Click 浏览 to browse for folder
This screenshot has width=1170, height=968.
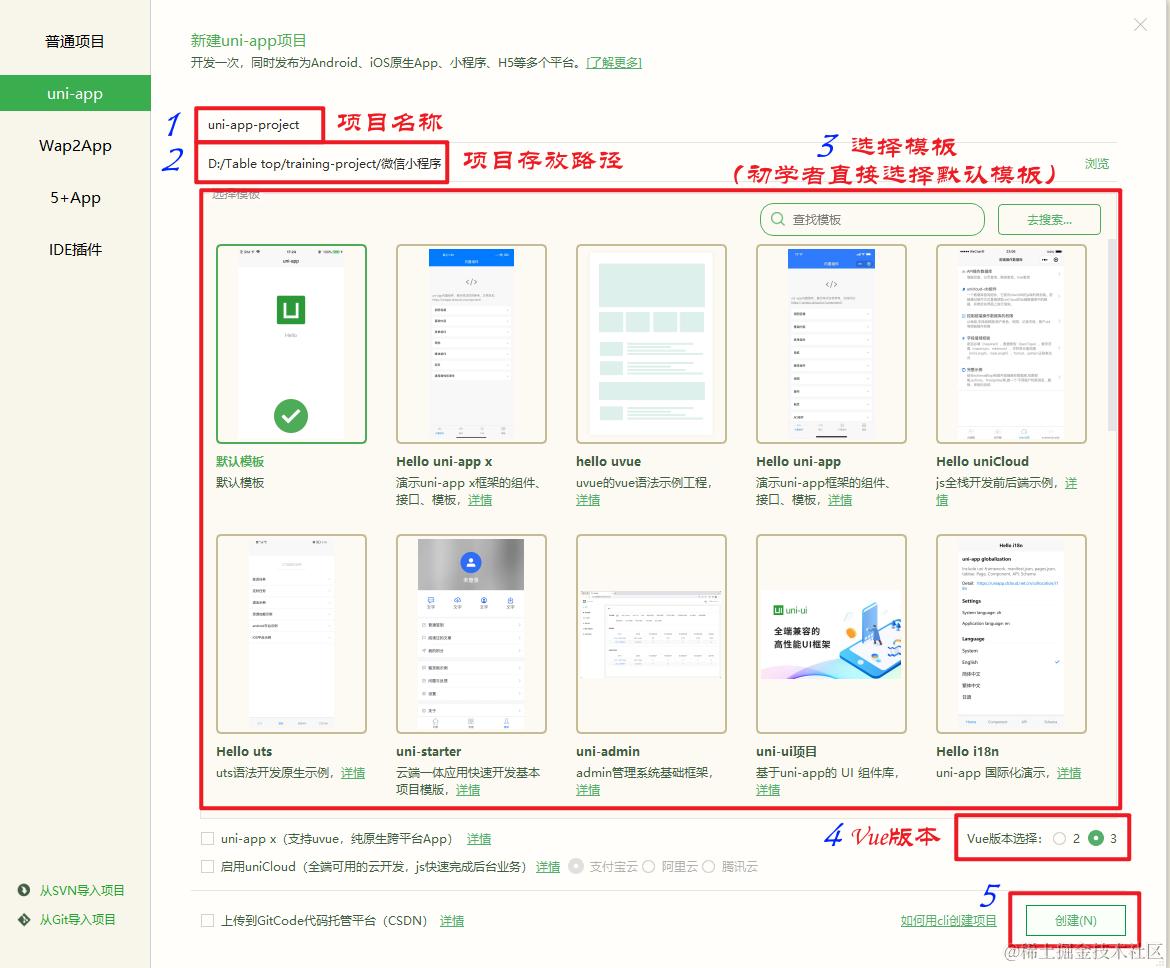coord(1096,163)
